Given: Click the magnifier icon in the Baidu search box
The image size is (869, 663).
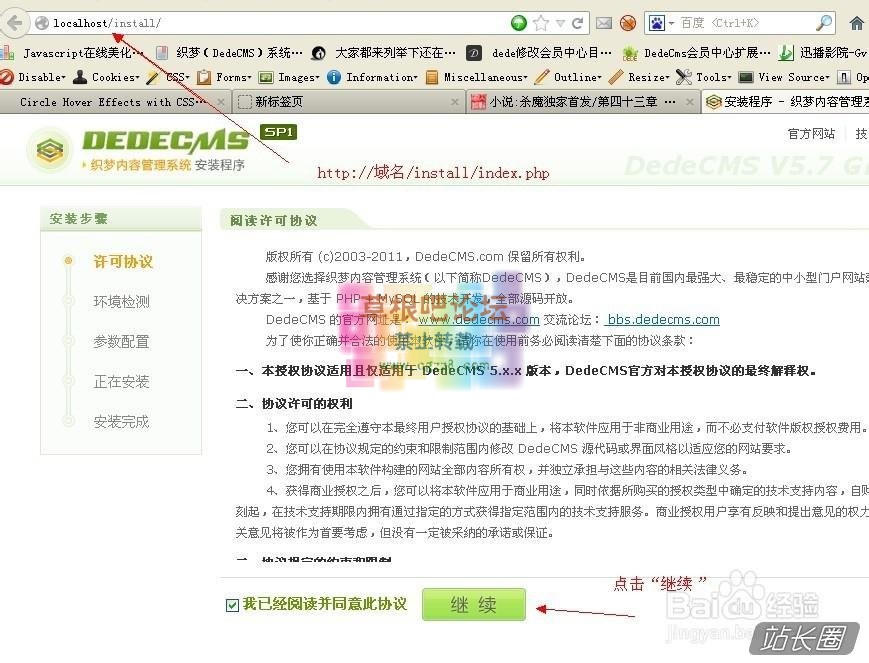Looking at the screenshot, I should click(x=825, y=22).
